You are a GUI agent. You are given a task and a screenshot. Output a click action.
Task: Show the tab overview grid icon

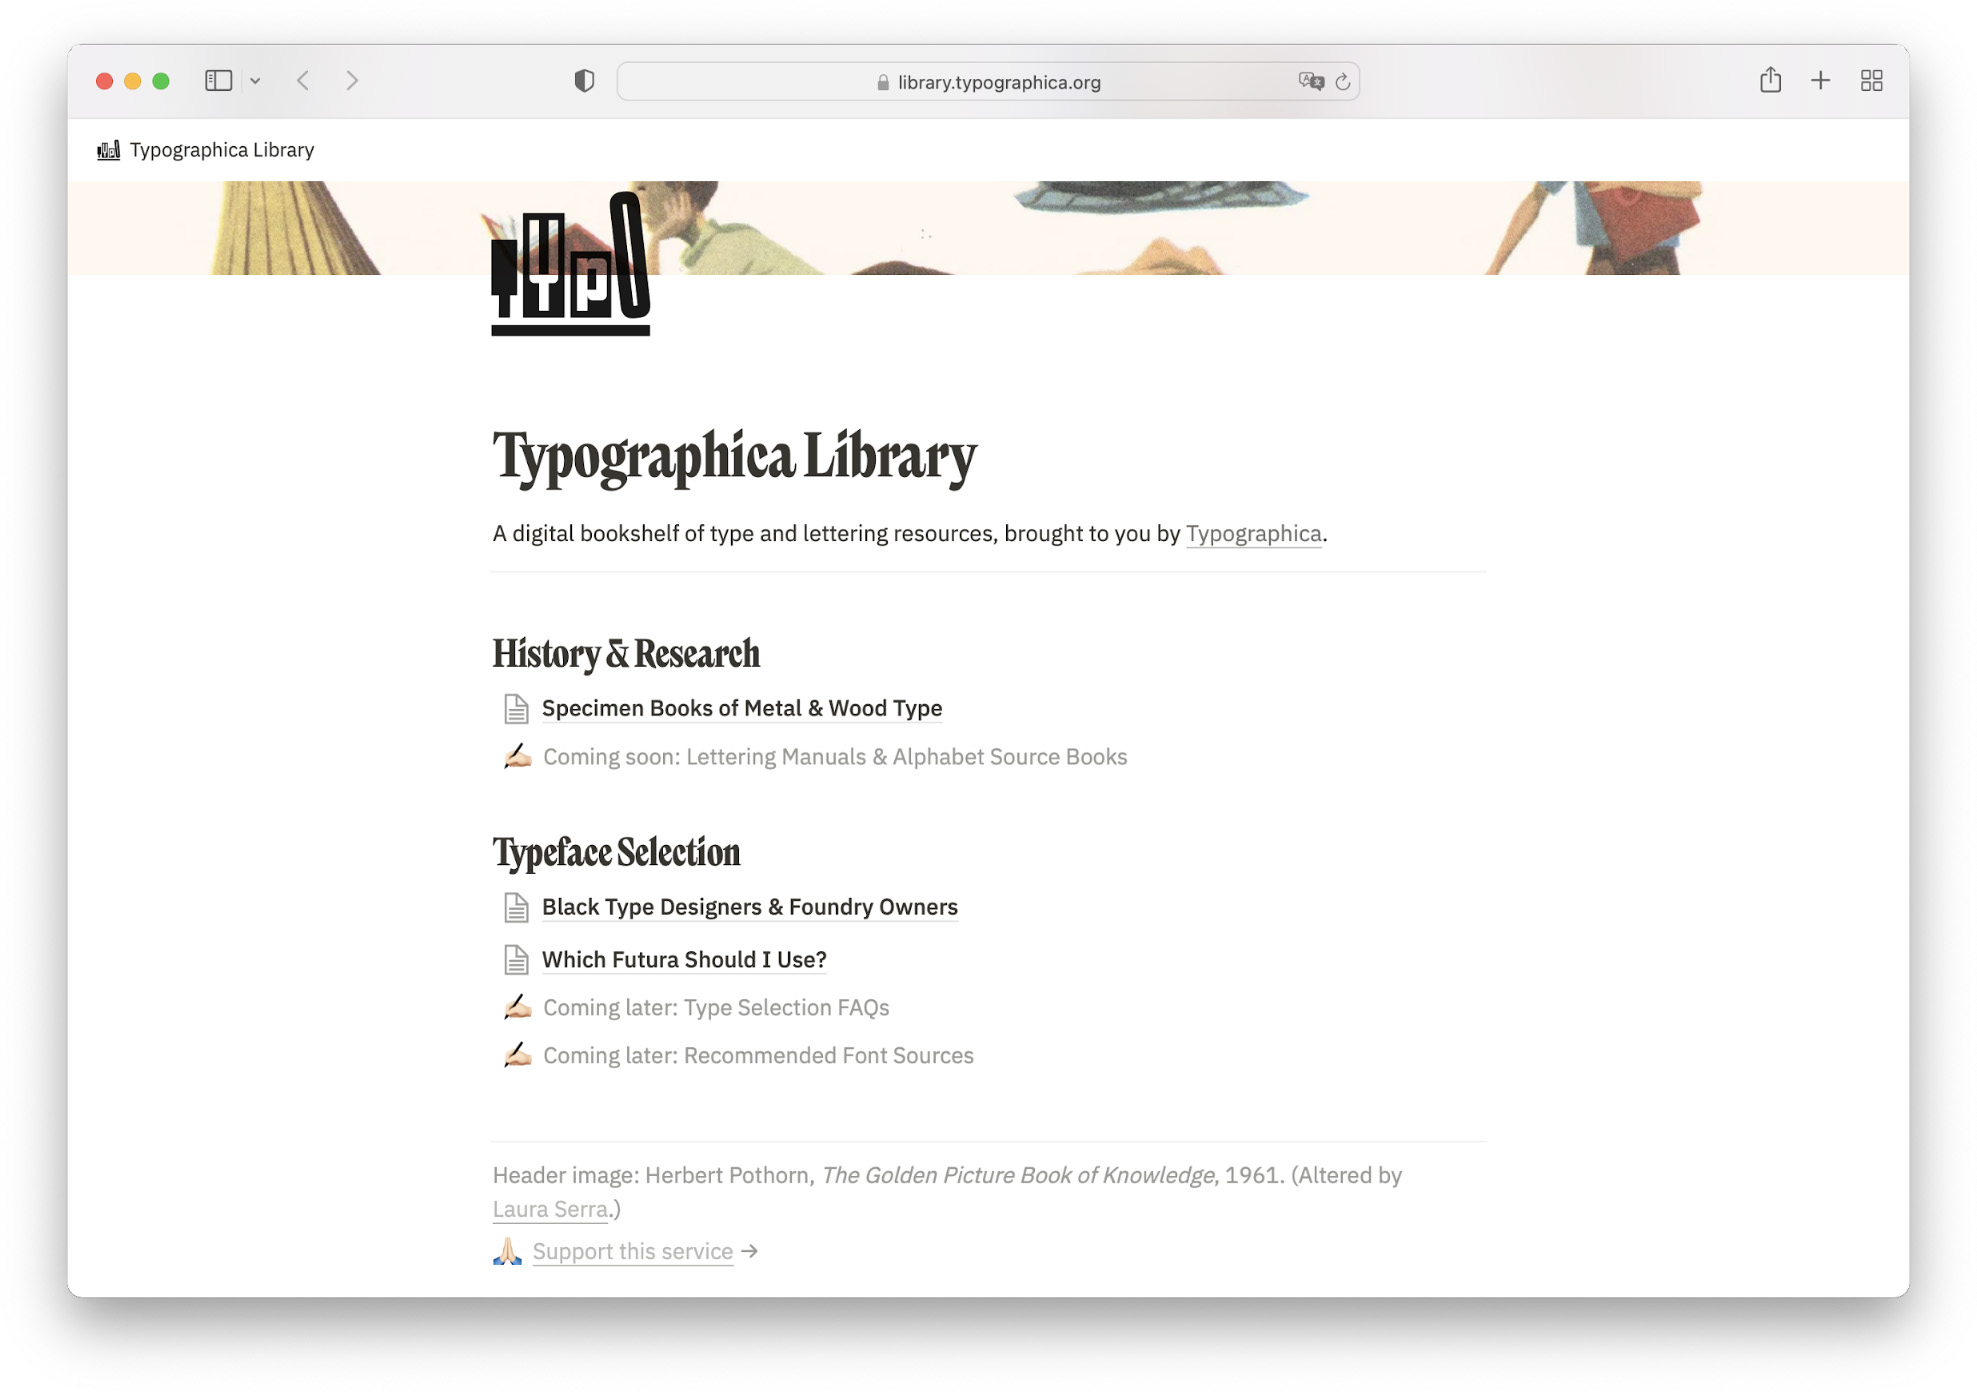[x=1872, y=81]
